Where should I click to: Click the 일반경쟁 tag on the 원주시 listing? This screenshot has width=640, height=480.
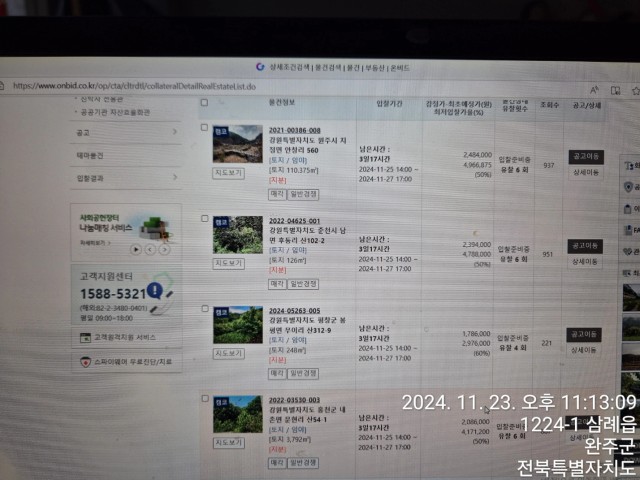pyautogui.click(x=303, y=194)
